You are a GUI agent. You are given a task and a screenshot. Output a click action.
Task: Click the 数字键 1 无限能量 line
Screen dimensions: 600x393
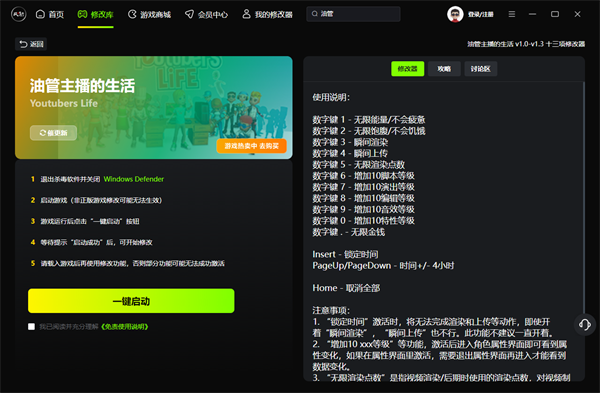tap(369, 120)
